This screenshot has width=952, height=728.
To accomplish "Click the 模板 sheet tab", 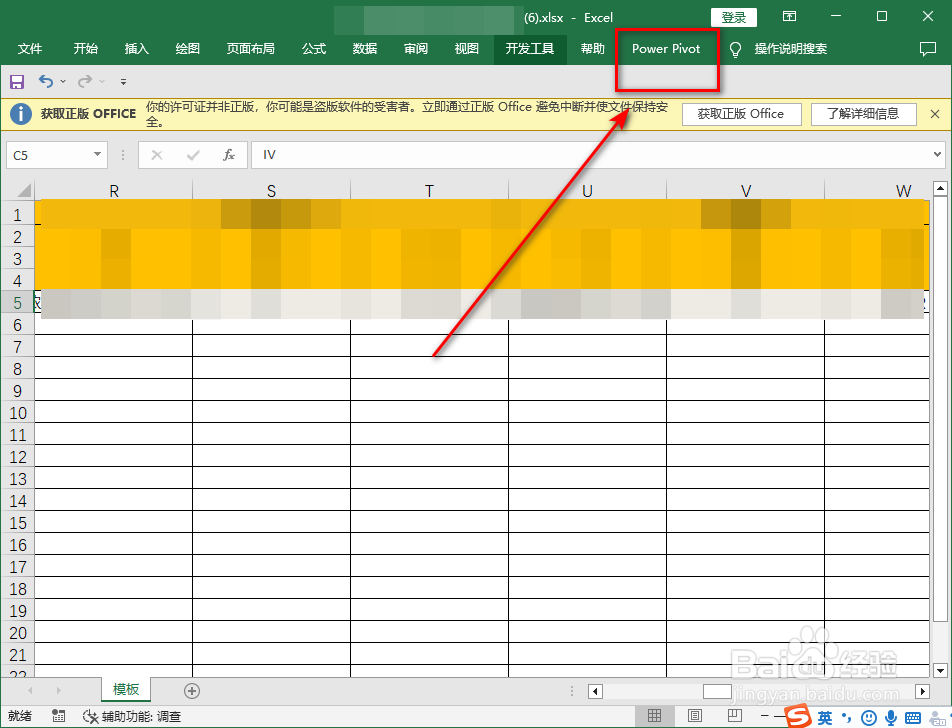I will pos(126,690).
